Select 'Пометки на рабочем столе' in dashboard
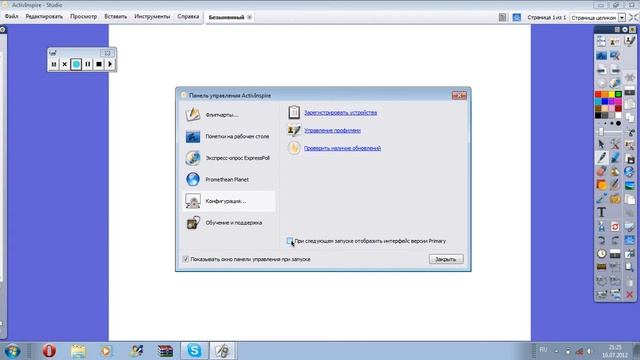The height and width of the screenshot is (360, 640). [229, 136]
